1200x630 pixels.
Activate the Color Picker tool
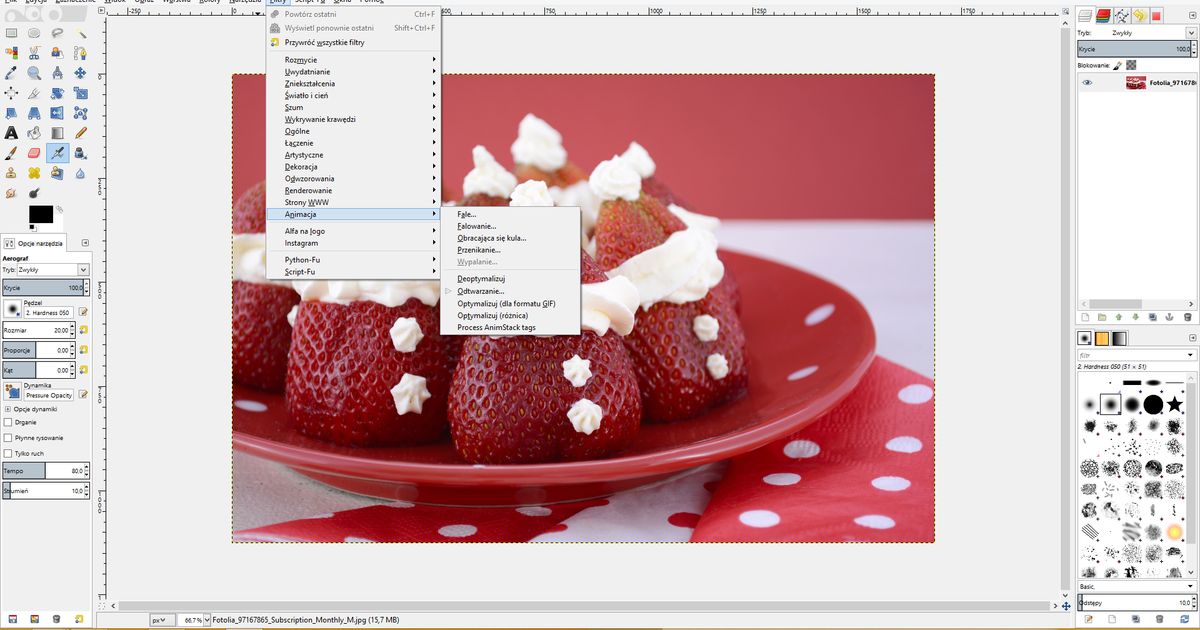(11, 72)
